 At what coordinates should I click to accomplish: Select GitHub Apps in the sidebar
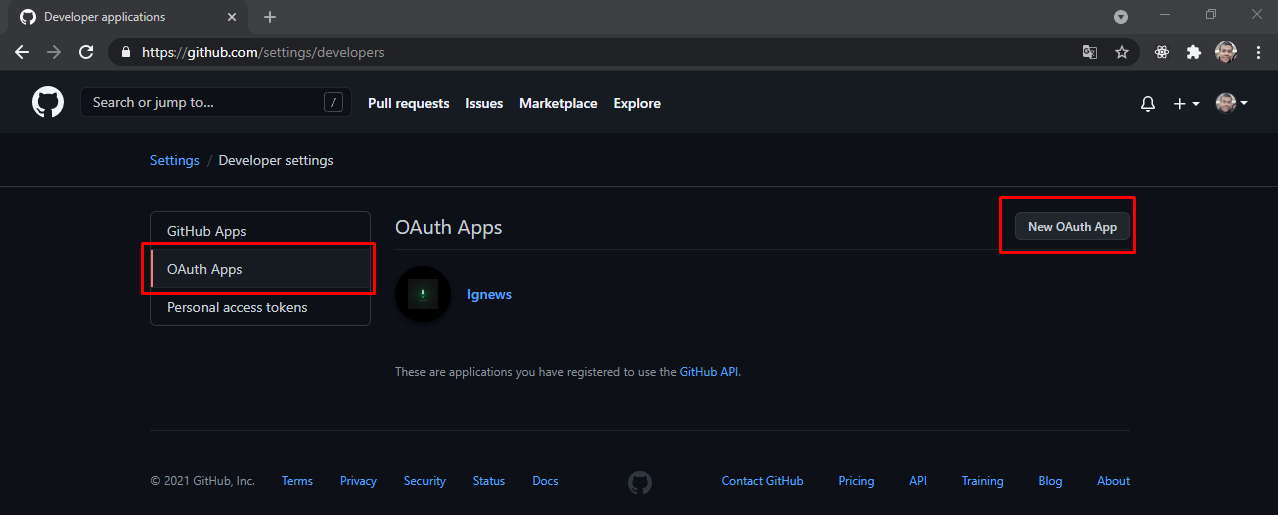tap(260, 231)
